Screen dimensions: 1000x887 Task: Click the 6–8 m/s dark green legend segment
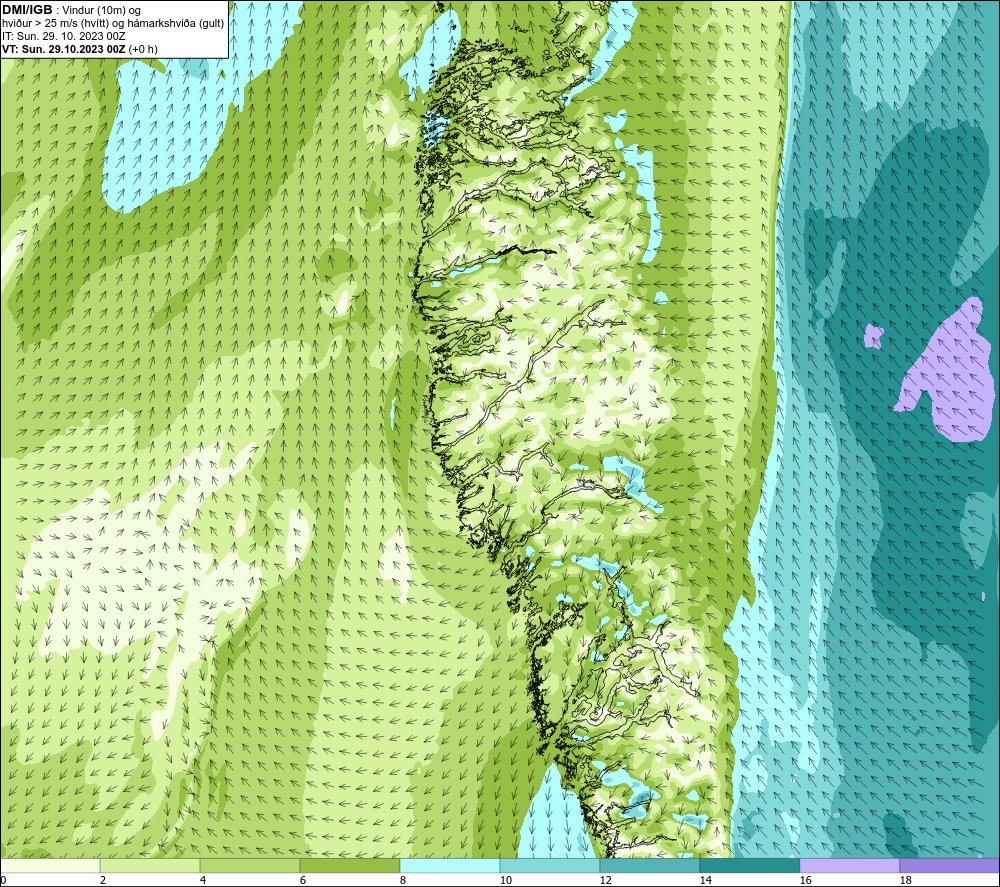[349, 865]
